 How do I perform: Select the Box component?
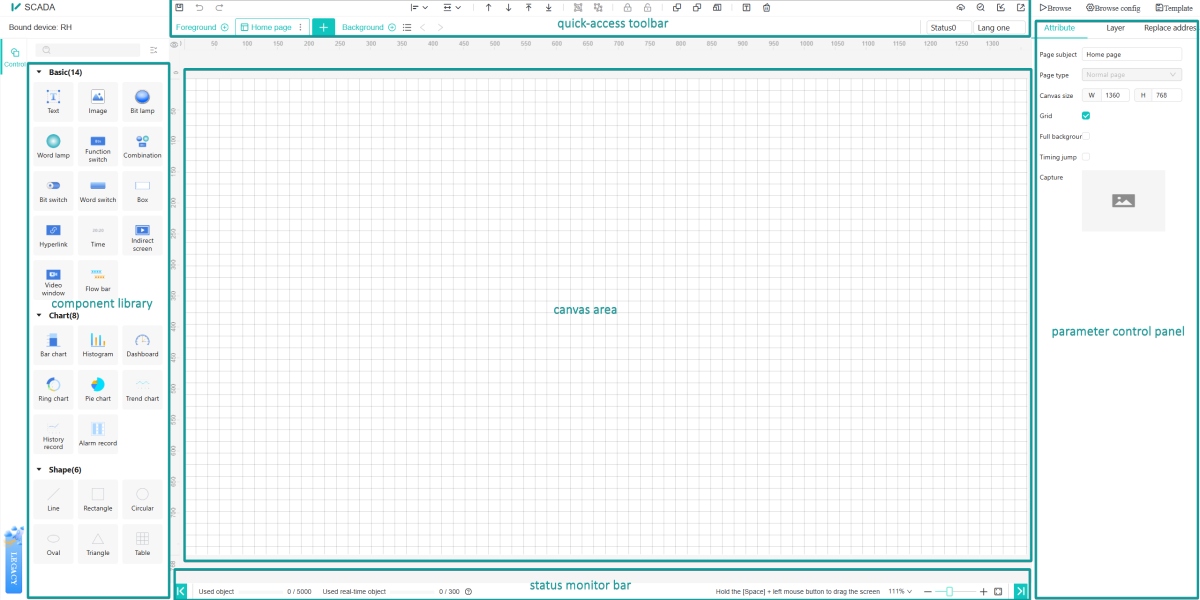(x=142, y=191)
